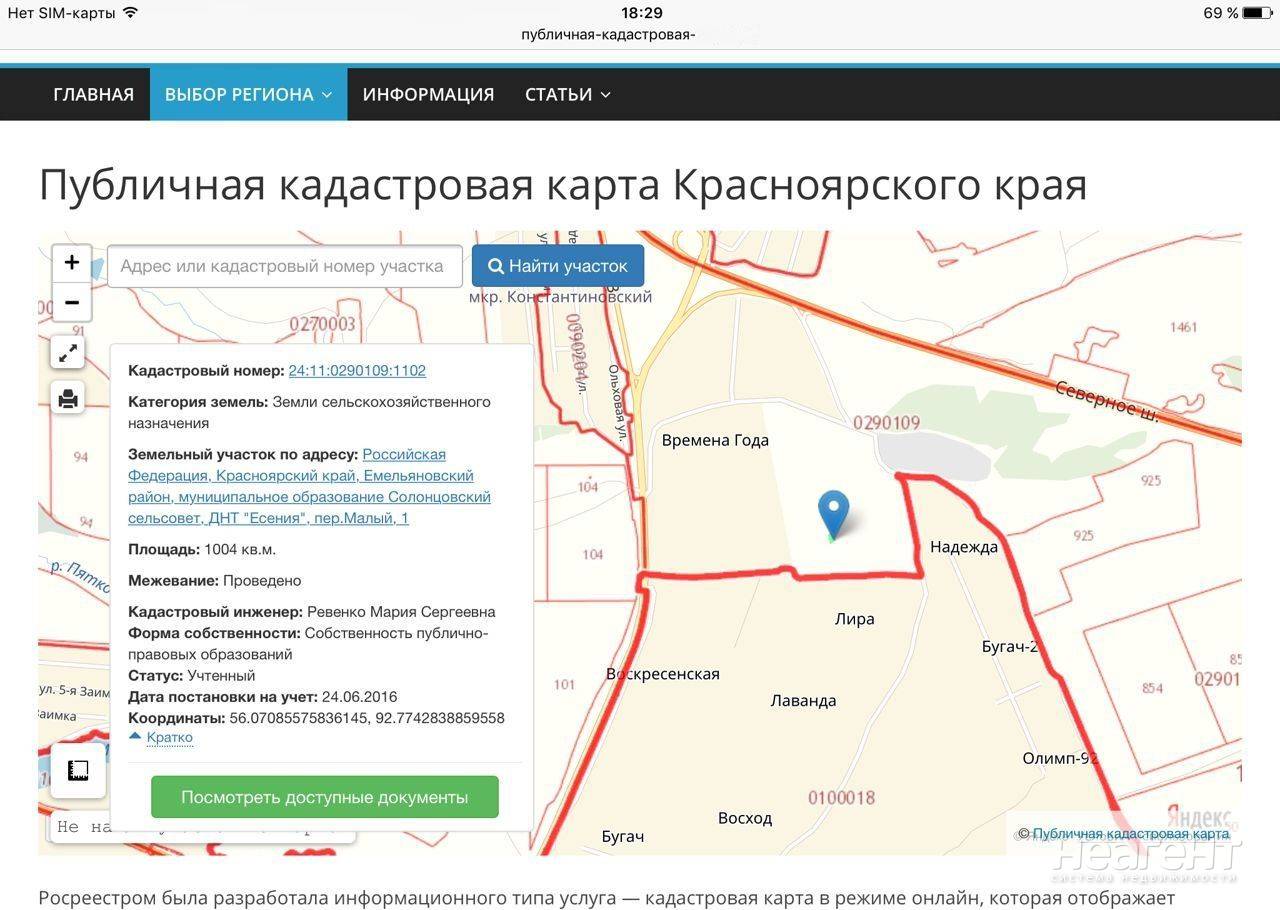Expand the ВЫБОР РЕГИОНА dropdown

(x=248, y=94)
